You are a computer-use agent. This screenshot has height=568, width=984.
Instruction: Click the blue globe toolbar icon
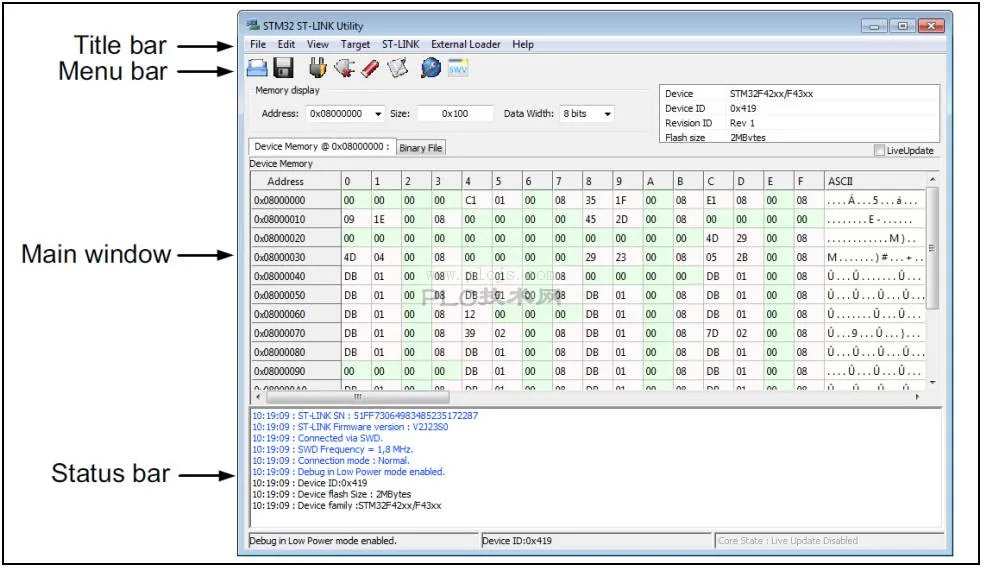[x=430, y=68]
